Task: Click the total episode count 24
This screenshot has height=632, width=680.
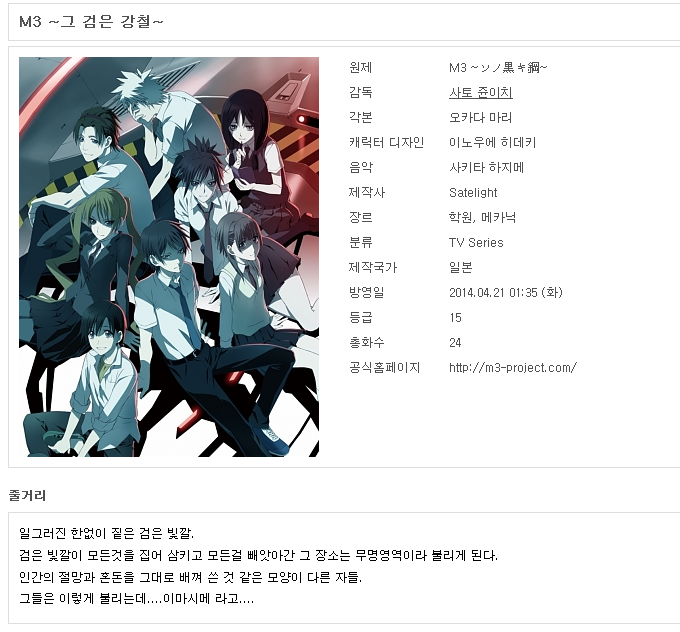Action: coord(455,343)
